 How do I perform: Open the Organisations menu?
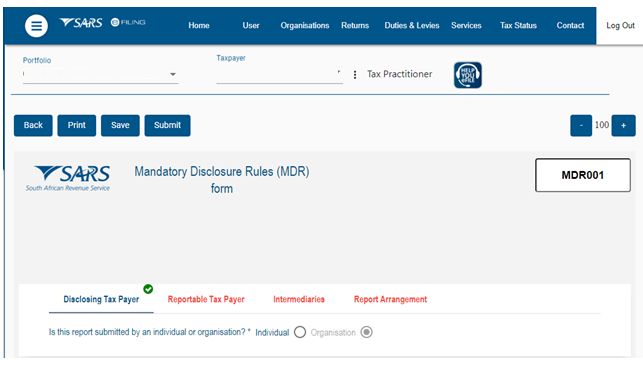[305, 25]
